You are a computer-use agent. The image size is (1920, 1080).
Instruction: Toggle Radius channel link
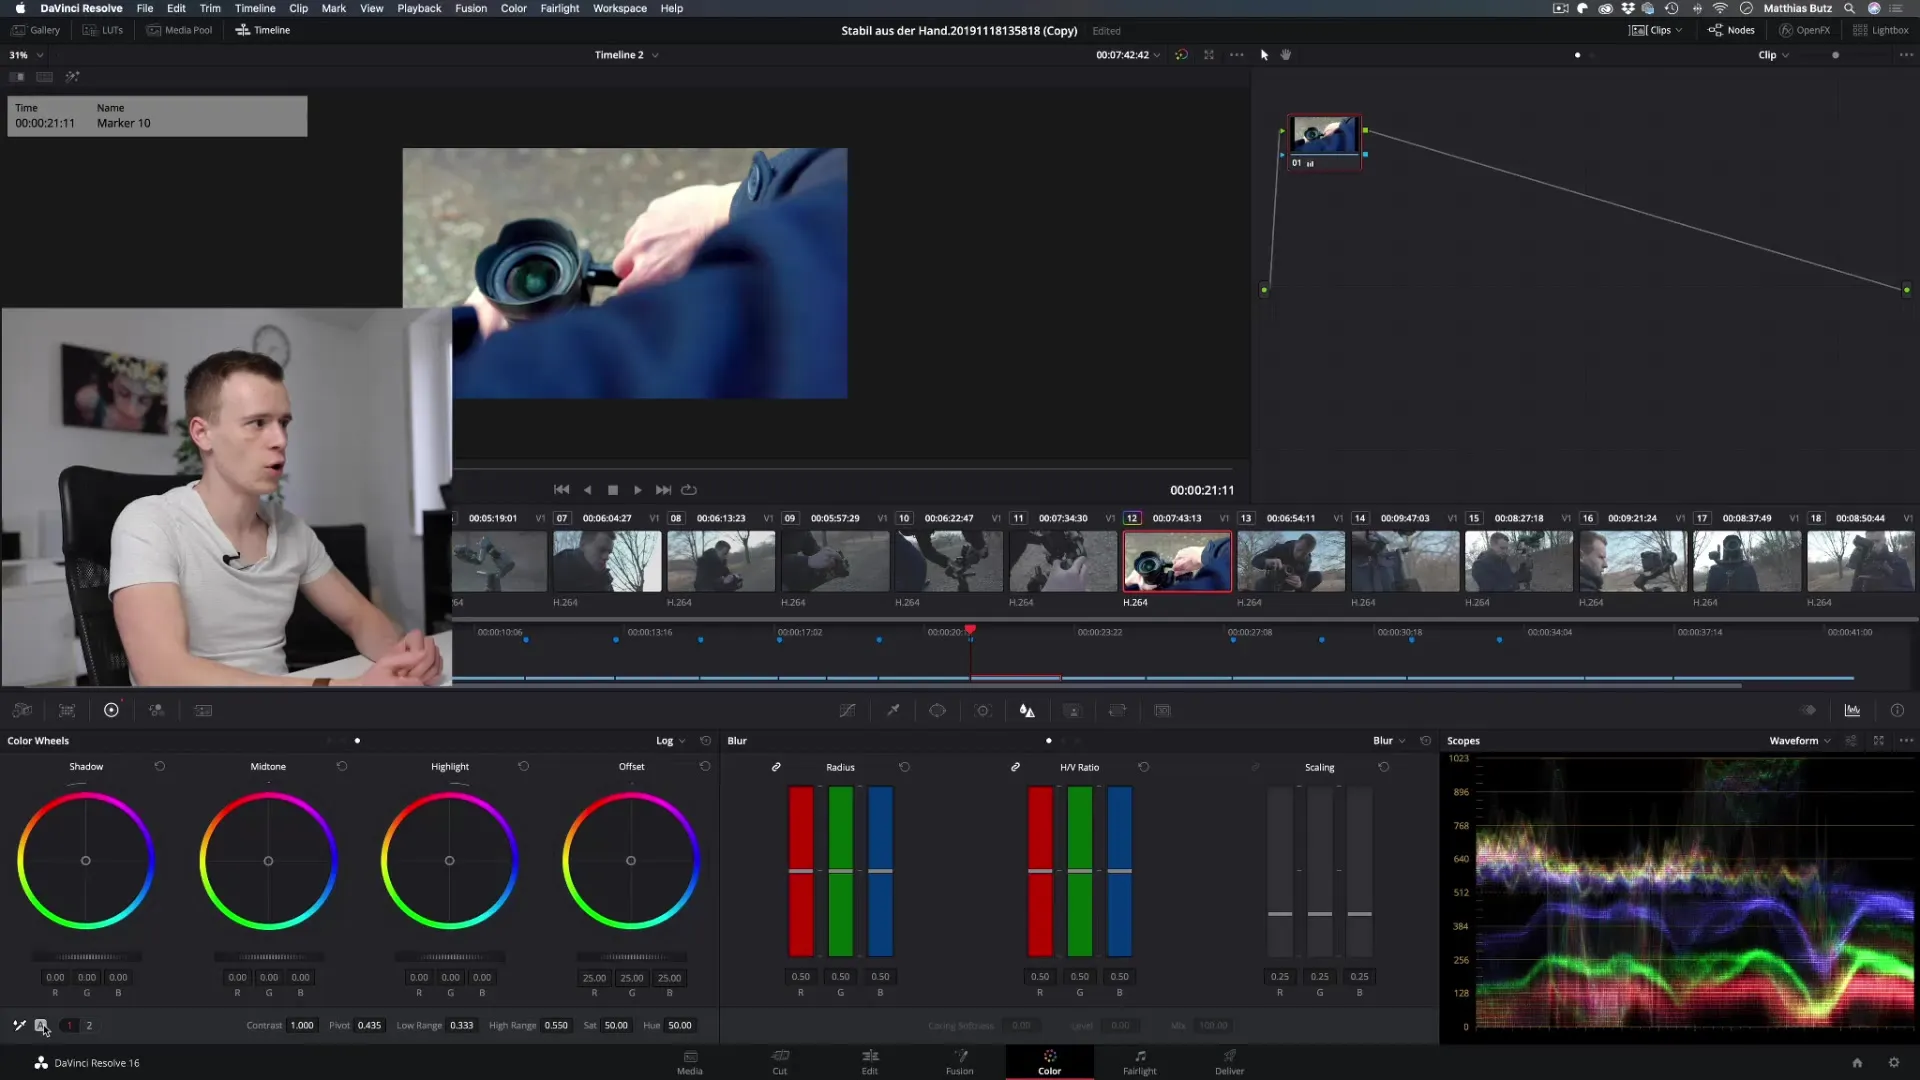776,767
